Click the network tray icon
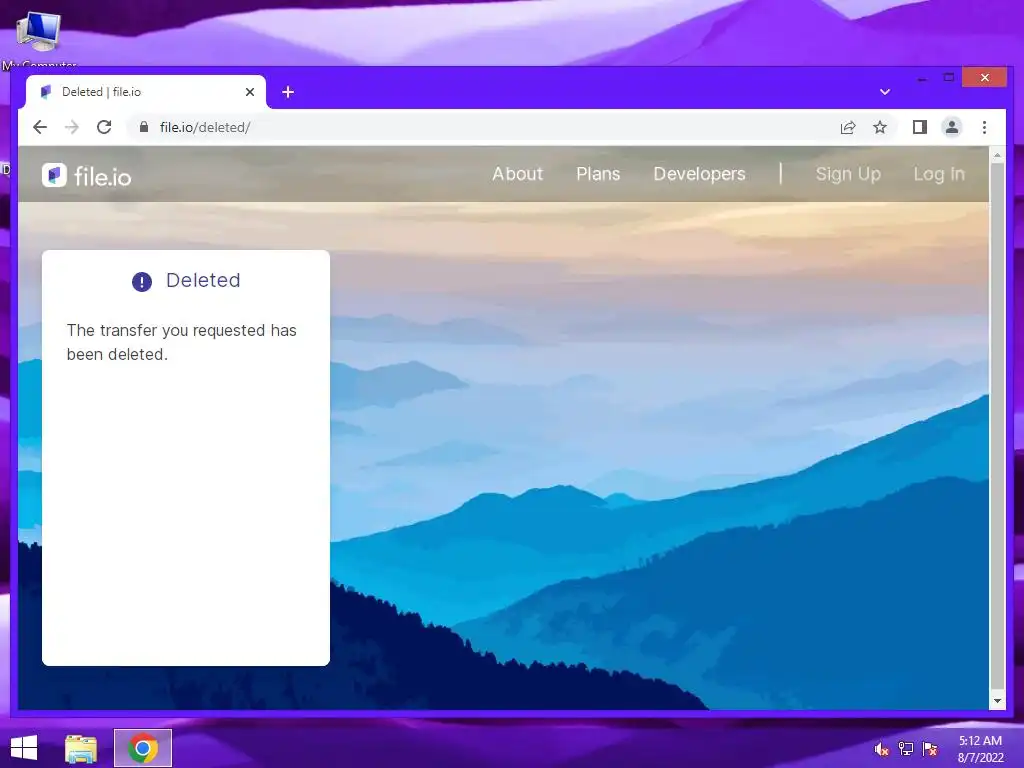 coord(906,749)
